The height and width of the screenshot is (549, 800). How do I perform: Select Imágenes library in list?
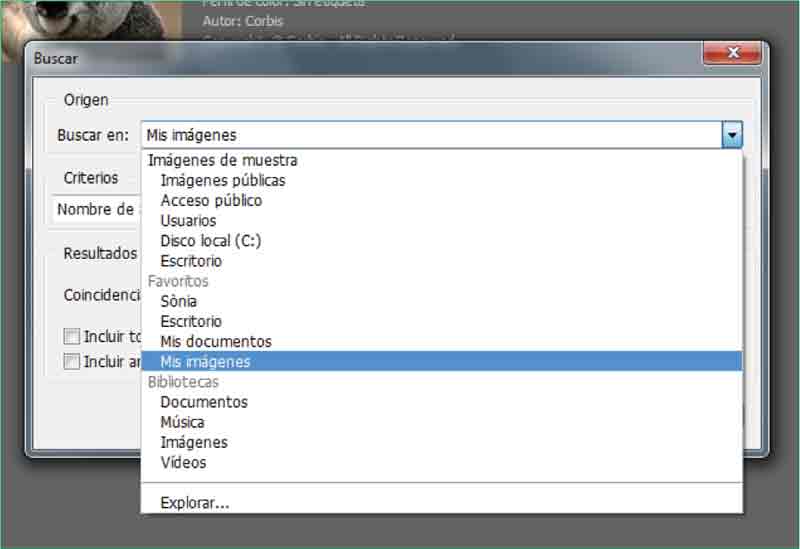pos(193,442)
